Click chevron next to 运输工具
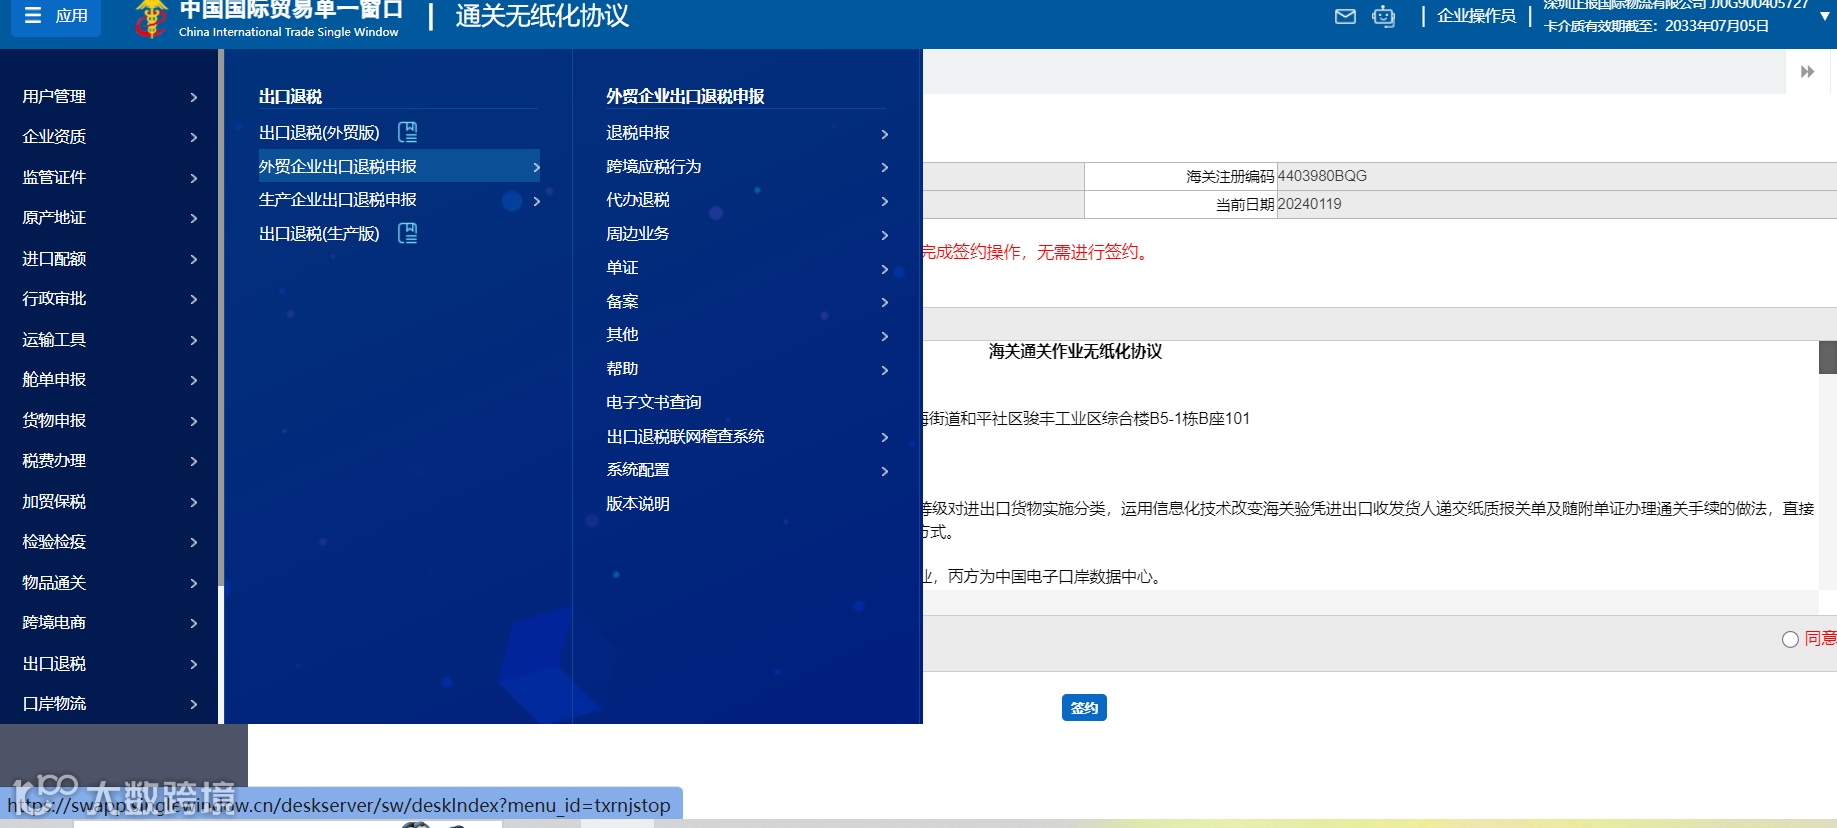The height and width of the screenshot is (828, 1837). click(x=194, y=340)
